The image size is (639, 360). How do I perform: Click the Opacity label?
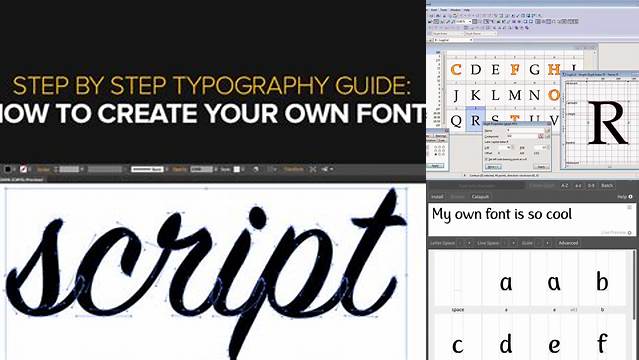point(180,169)
